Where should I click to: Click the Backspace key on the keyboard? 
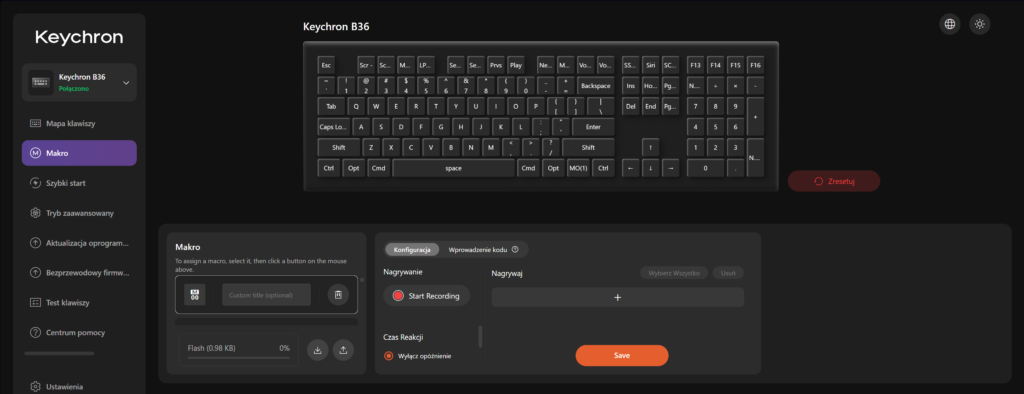point(596,86)
